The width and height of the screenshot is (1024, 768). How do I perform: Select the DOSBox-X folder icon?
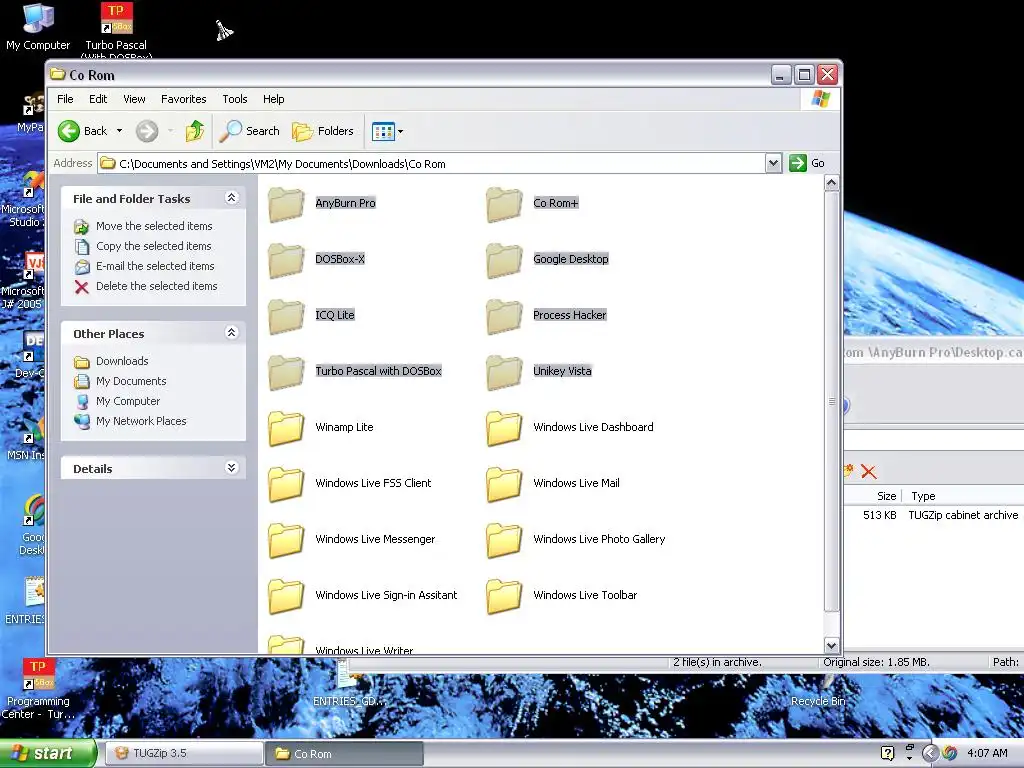point(286,260)
